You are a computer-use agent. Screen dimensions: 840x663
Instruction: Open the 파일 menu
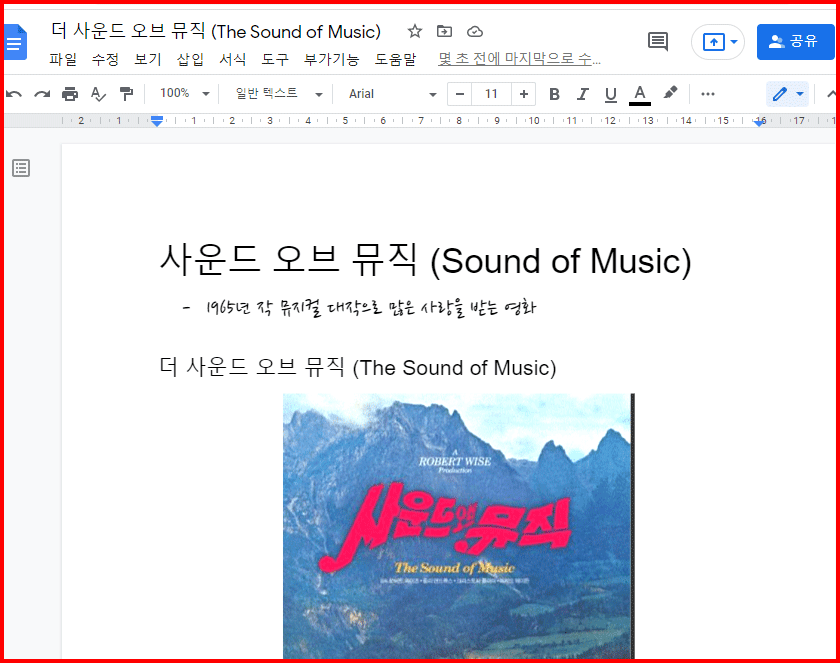63,59
